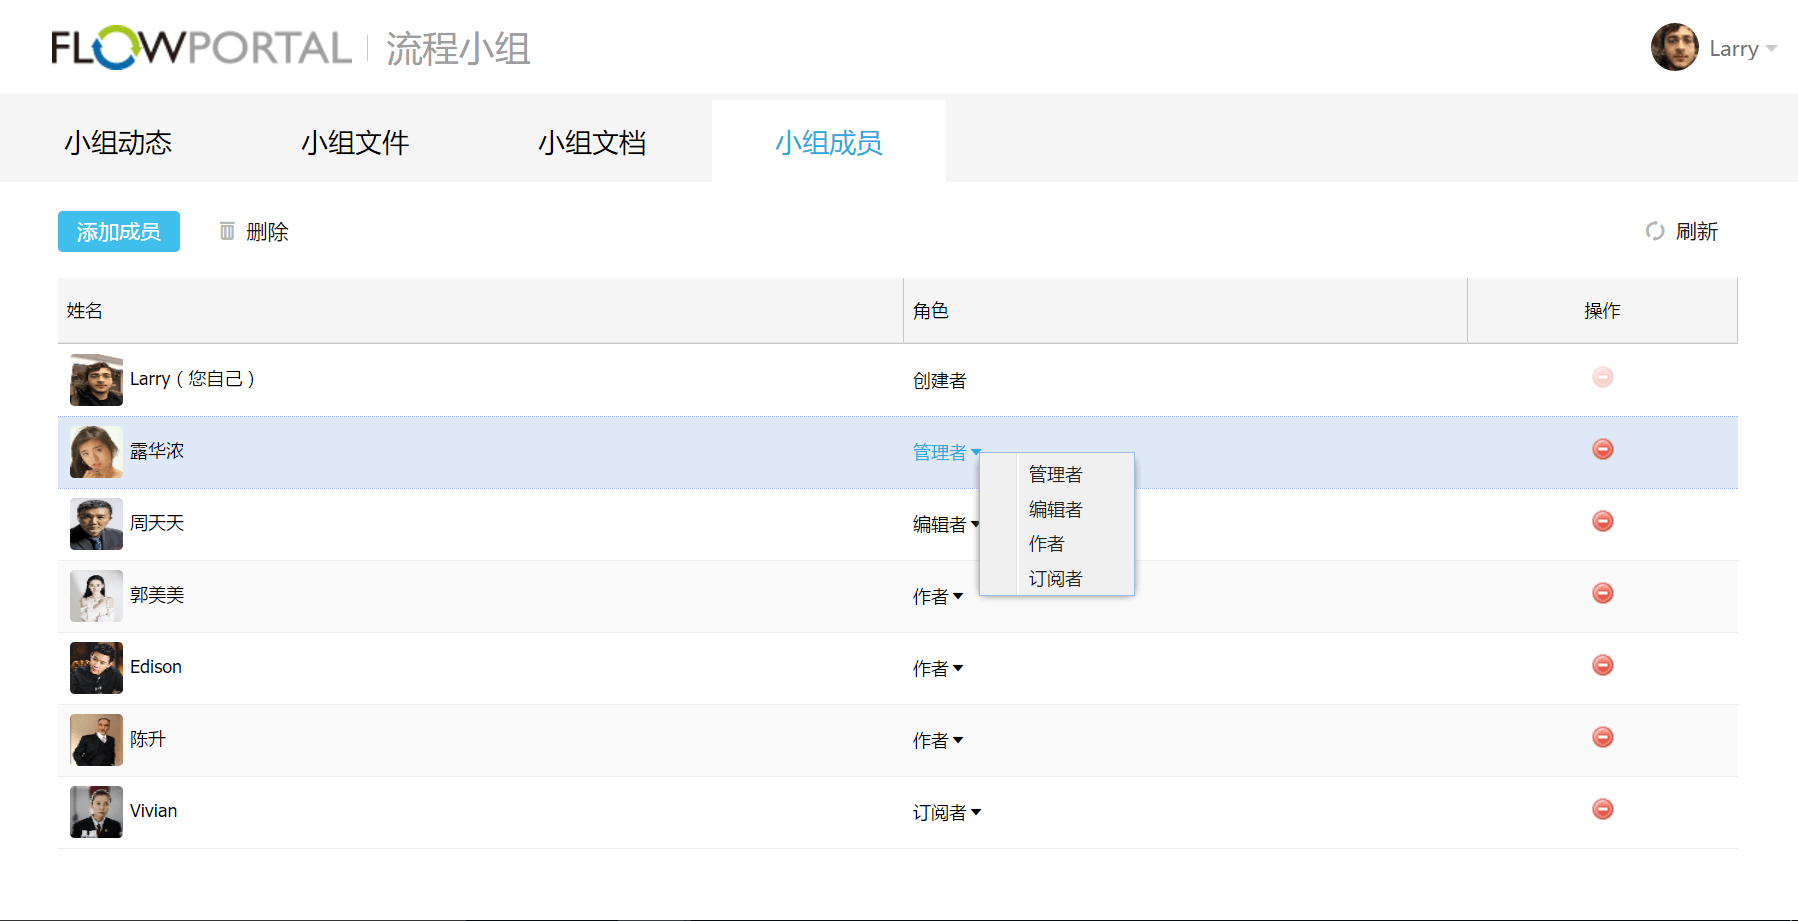Click the red remove icon for Edison
The height and width of the screenshot is (921, 1798).
[x=1602, y=665]
